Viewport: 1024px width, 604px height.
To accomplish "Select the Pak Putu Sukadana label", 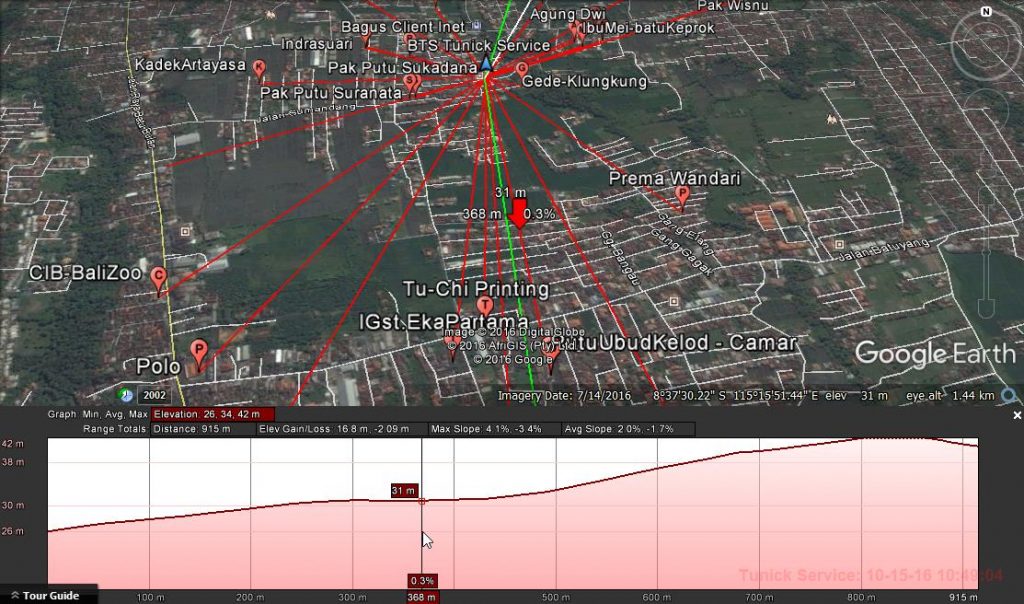I will click(x=402, y=67).
